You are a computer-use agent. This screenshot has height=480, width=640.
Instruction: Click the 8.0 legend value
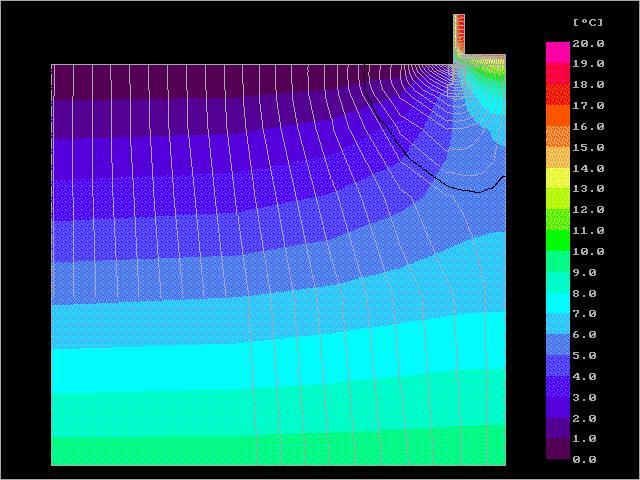click(584, 293)
